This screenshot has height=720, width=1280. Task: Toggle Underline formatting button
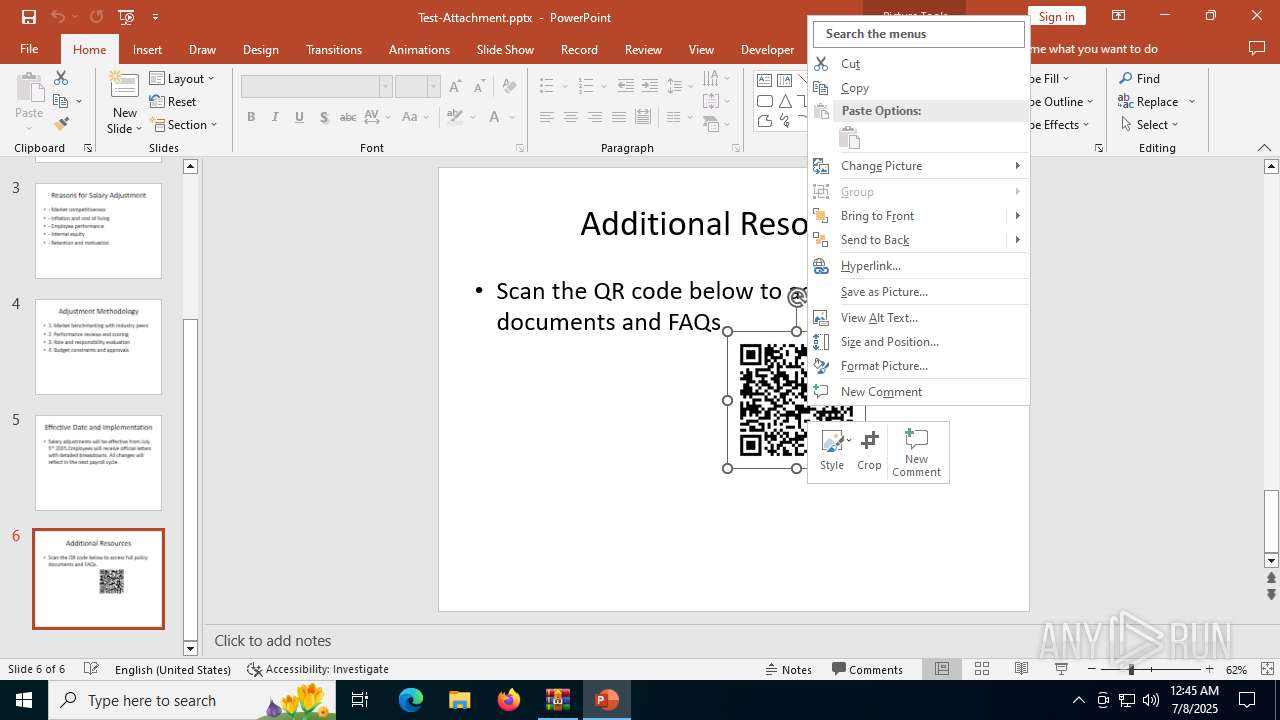coord(299,118)
